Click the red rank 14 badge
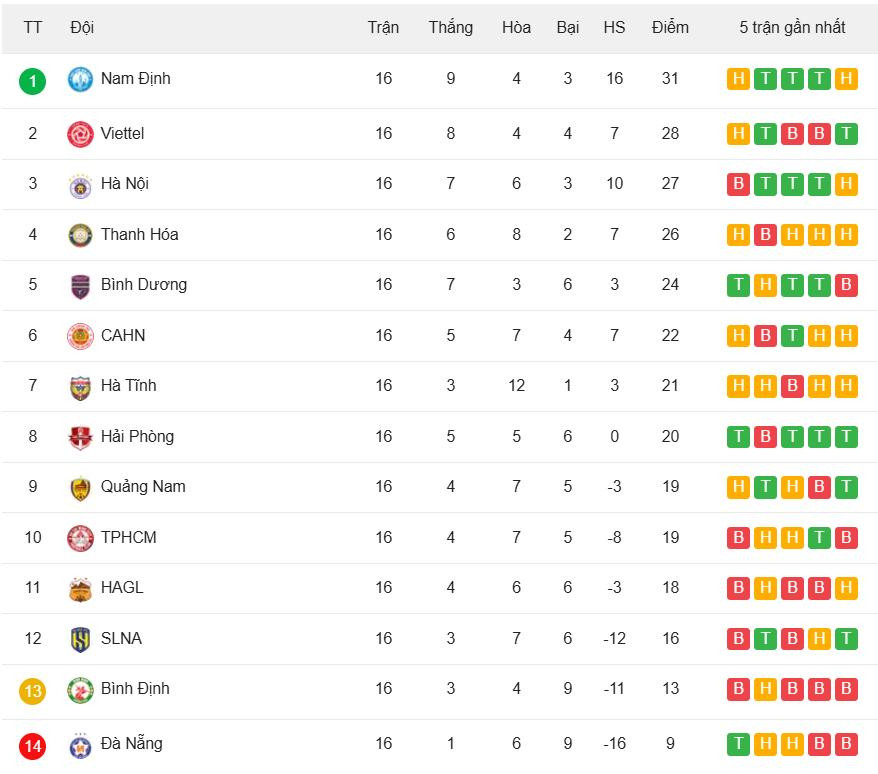The height and width of the screenshot is (774, 878). point(33,746)
